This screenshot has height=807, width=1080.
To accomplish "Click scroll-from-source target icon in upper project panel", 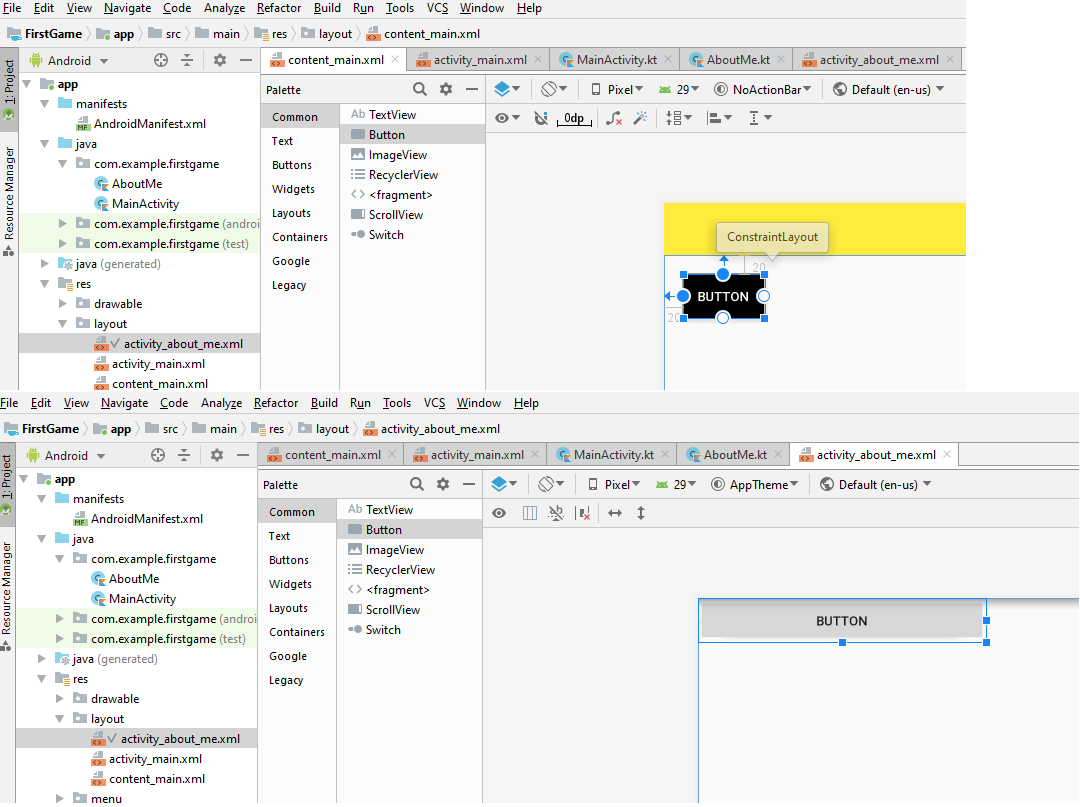I will (161, 61).
